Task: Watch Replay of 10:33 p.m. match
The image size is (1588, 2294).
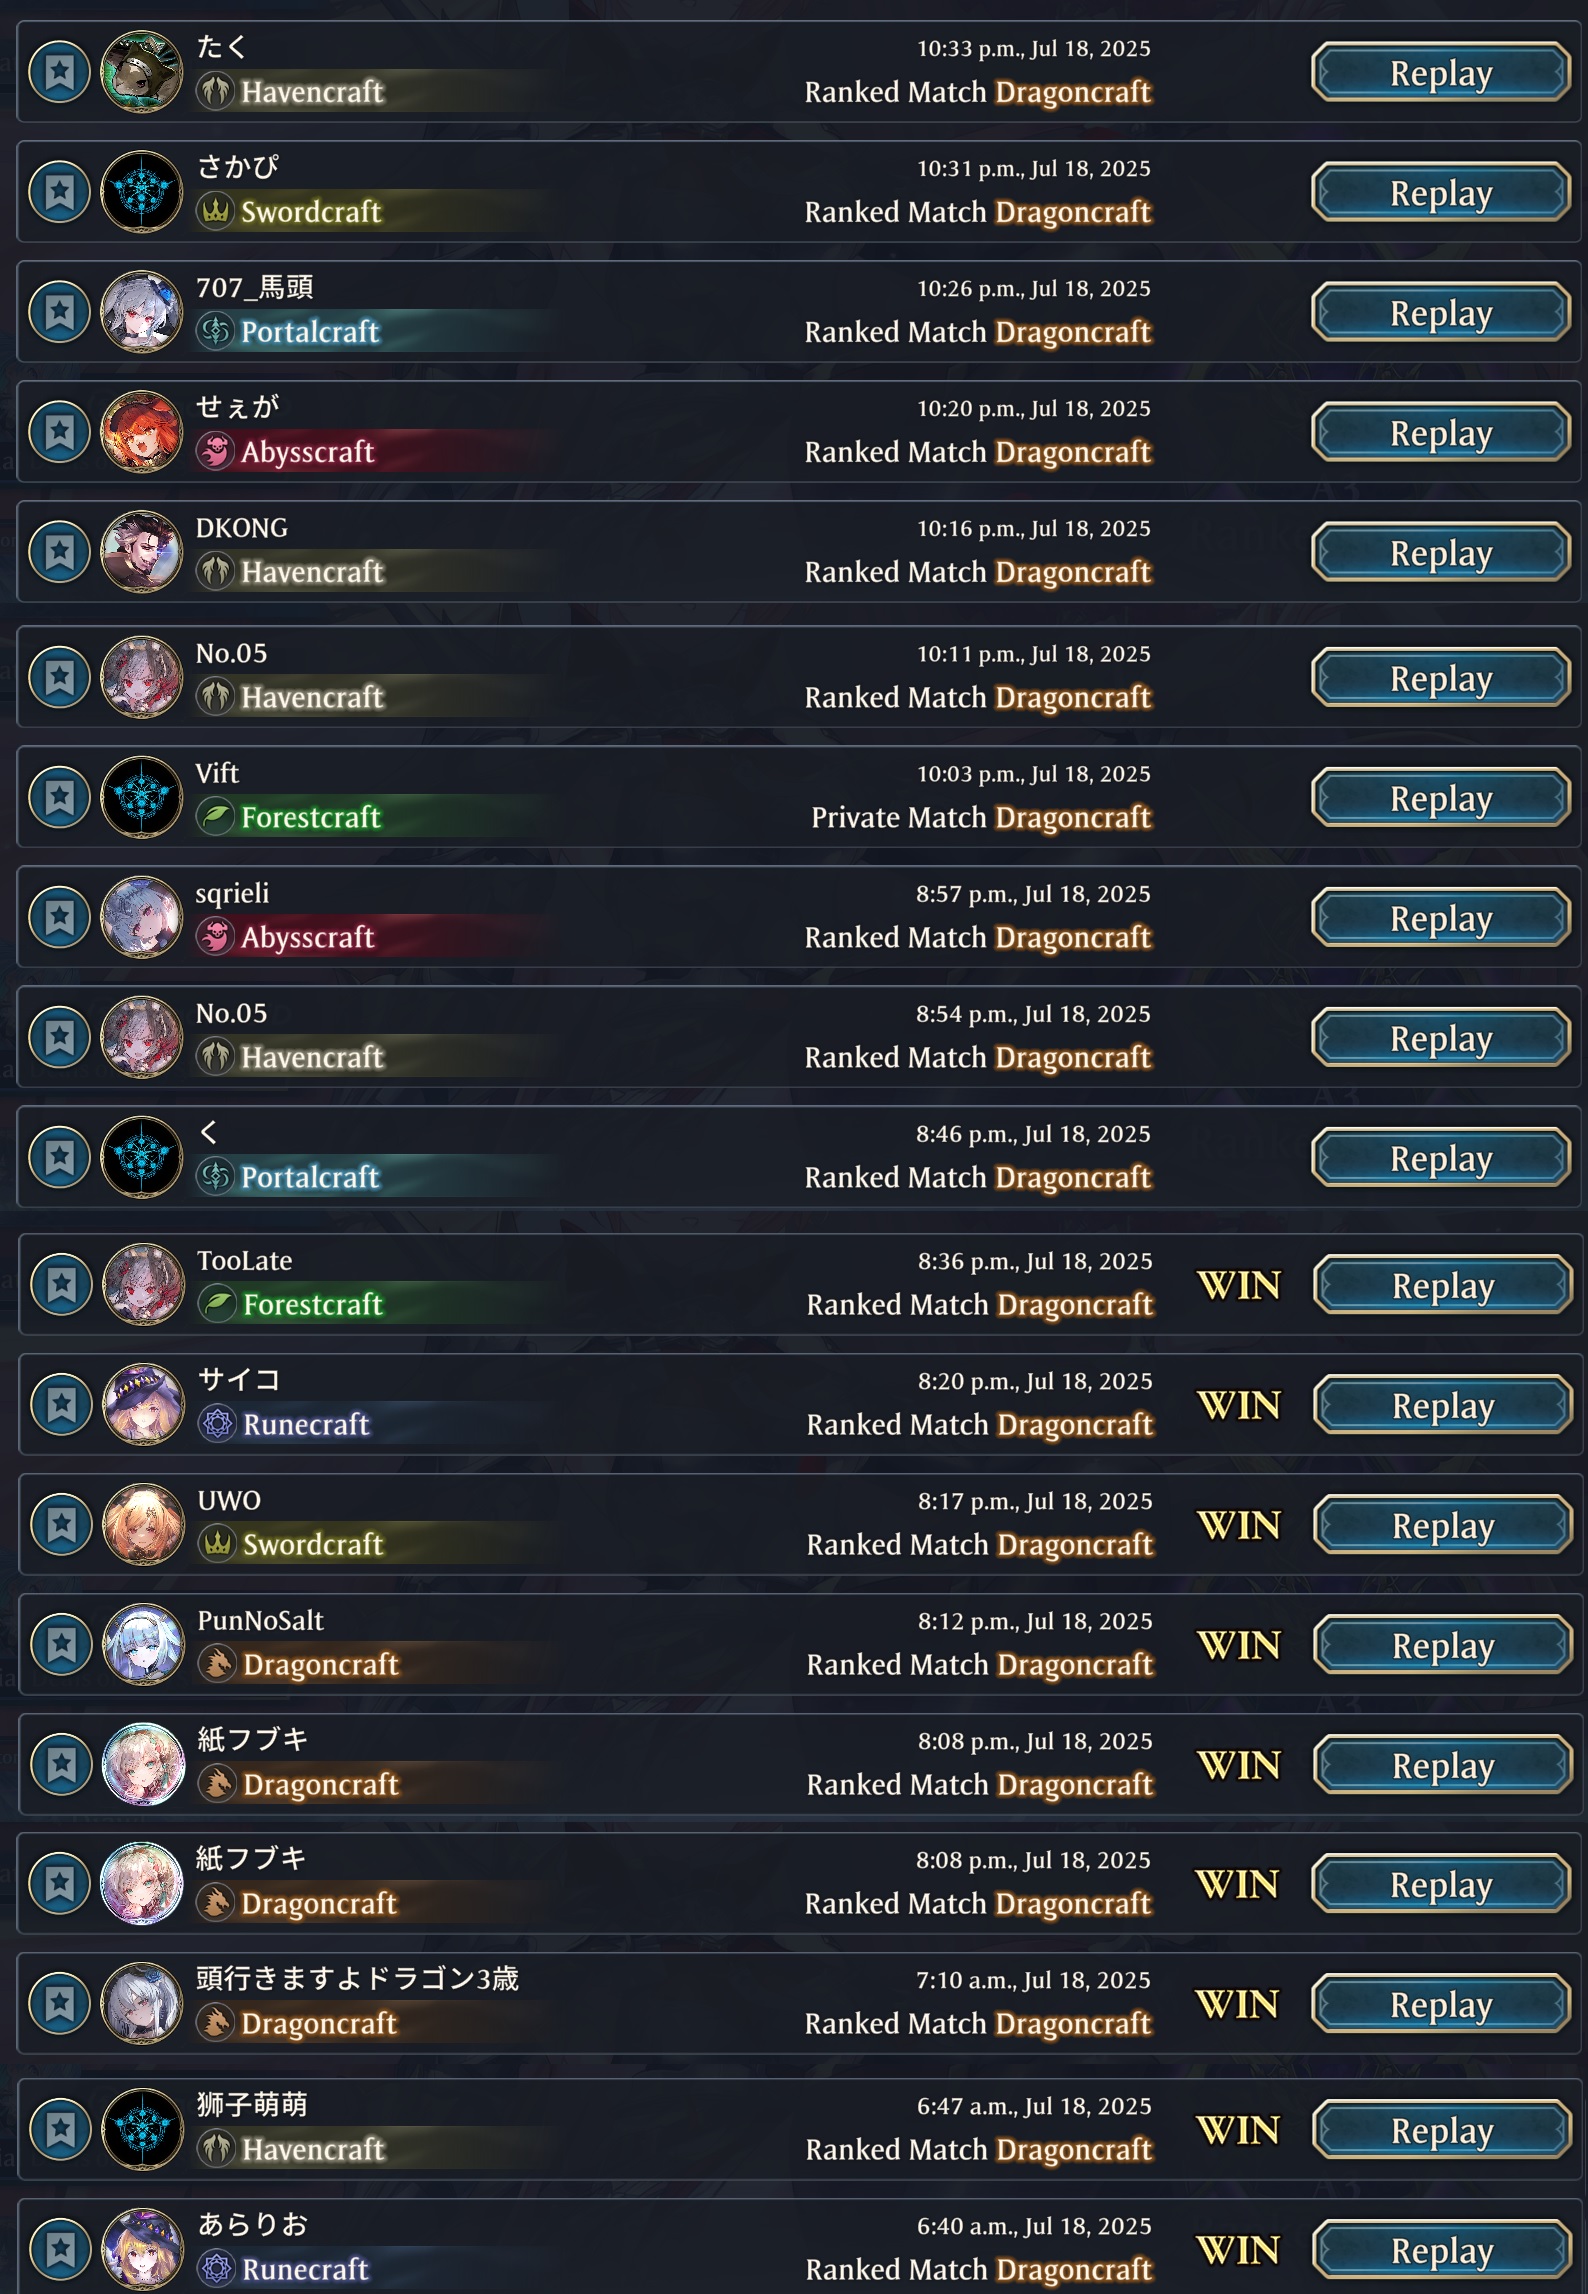Action: pyautogui.click(x=1441, y=72)
